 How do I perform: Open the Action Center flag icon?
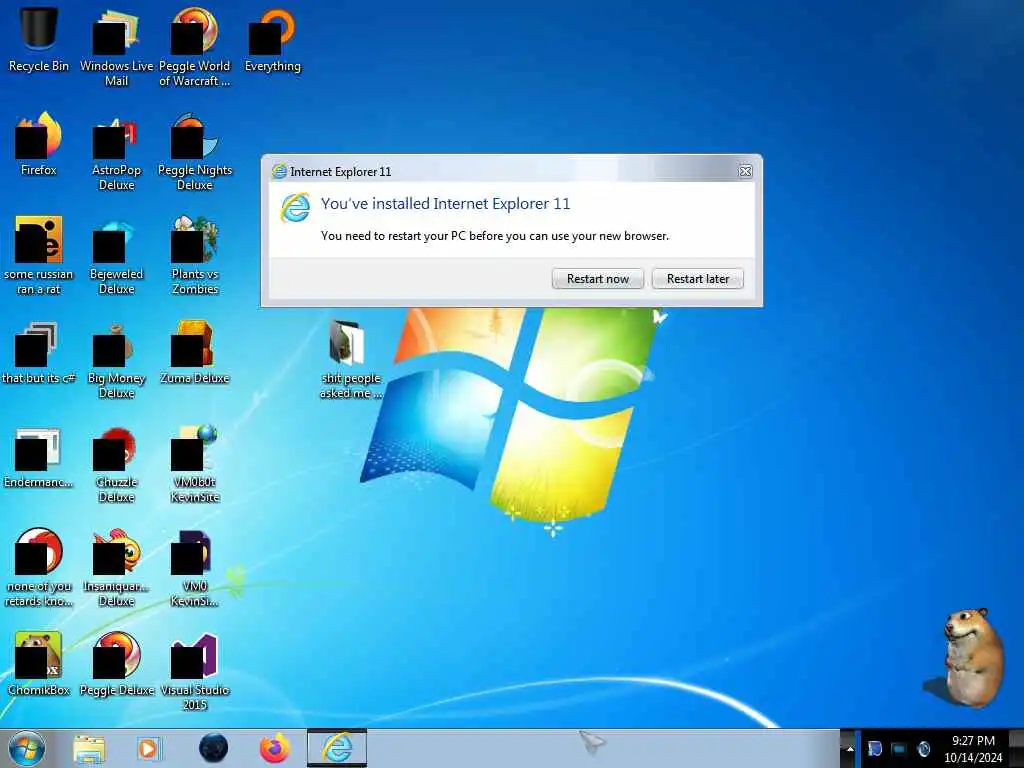875,749
